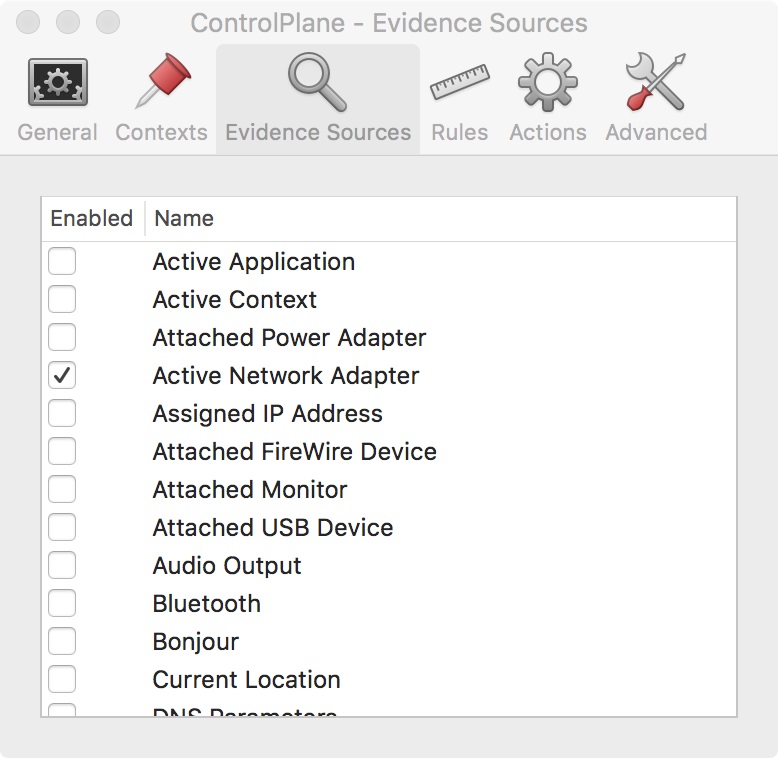
Task: Open the Contexts pushpin icon
Action: [x=163, y=80]
